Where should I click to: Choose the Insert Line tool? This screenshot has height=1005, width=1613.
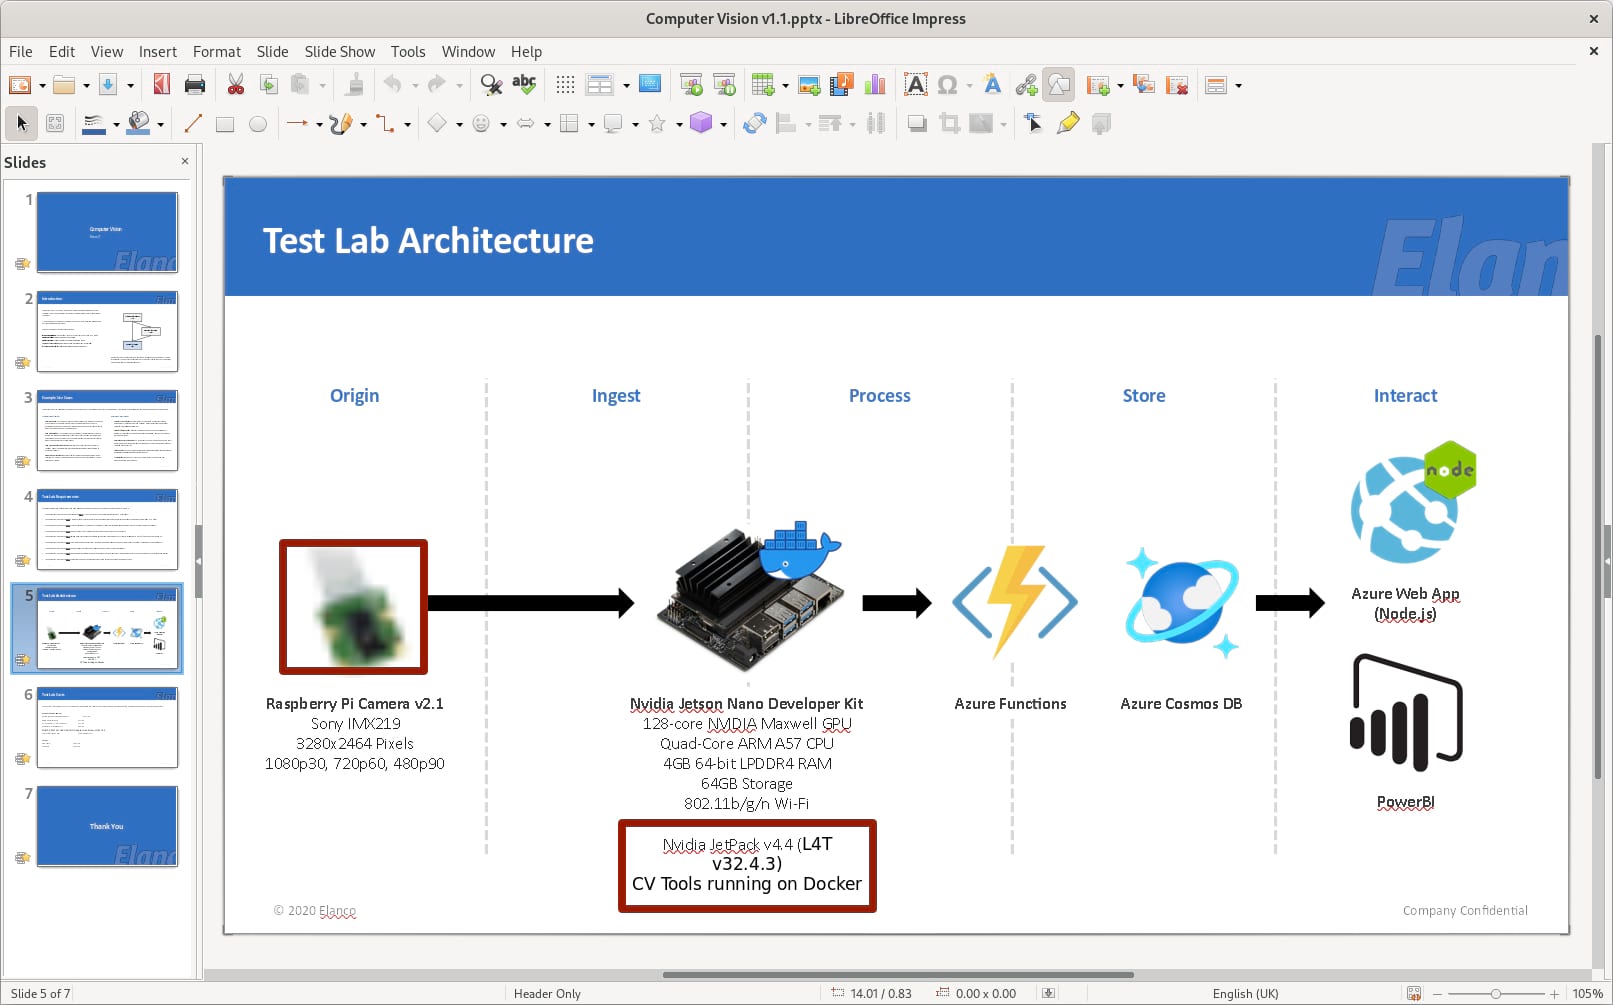pos(193,123)
